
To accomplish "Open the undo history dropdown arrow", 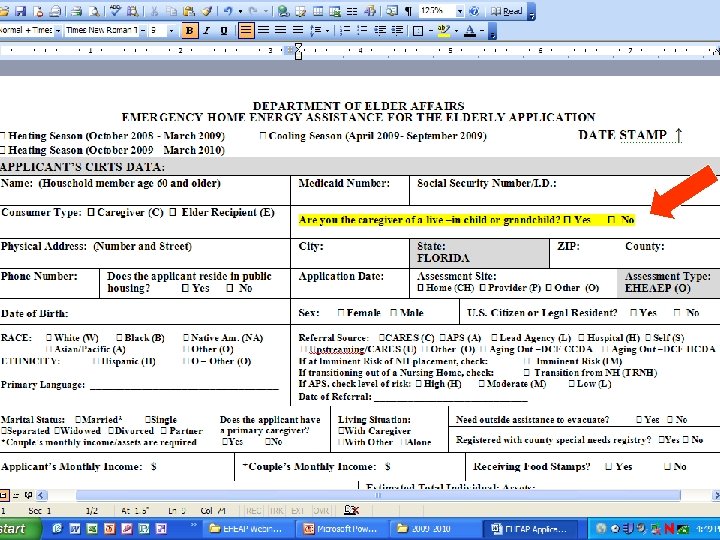I will point(240,11).
